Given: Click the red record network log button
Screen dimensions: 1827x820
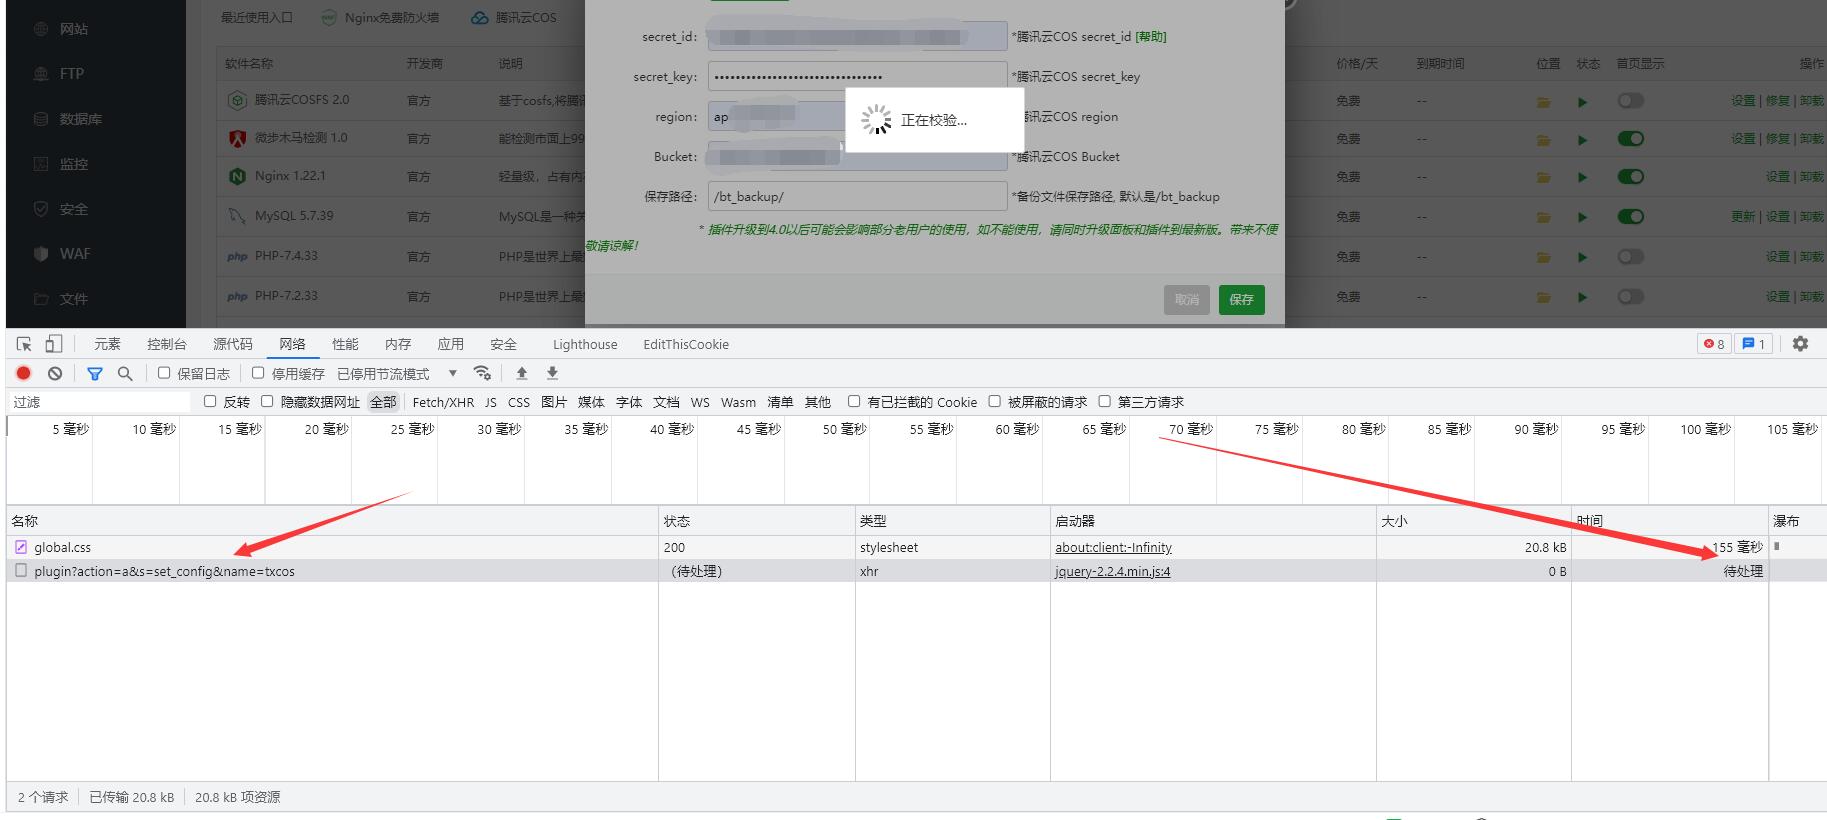Looking at the screenshot, I should pos(24,373).
